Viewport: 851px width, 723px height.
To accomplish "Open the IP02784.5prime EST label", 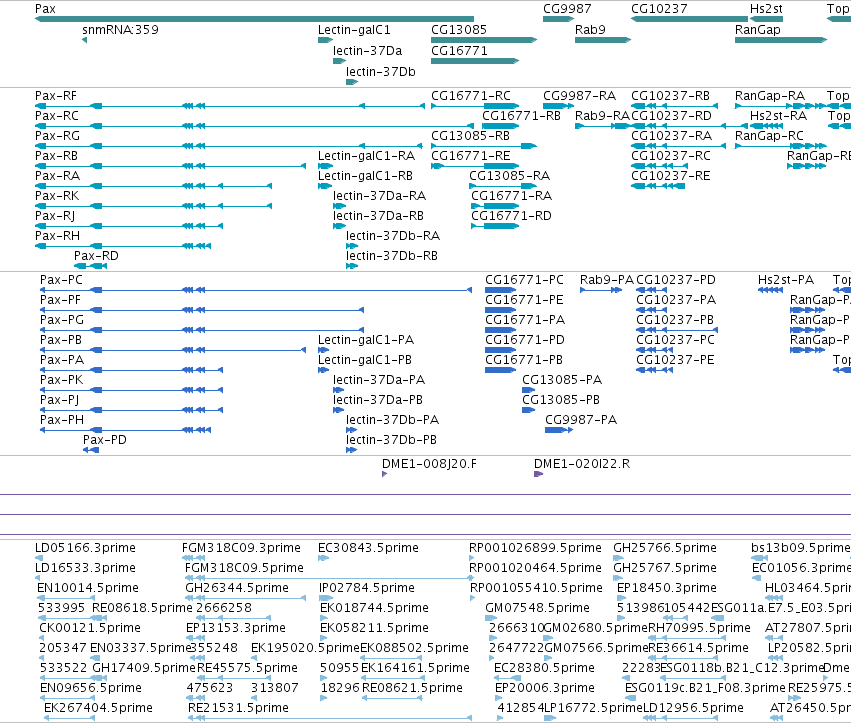I will point(367,588).
